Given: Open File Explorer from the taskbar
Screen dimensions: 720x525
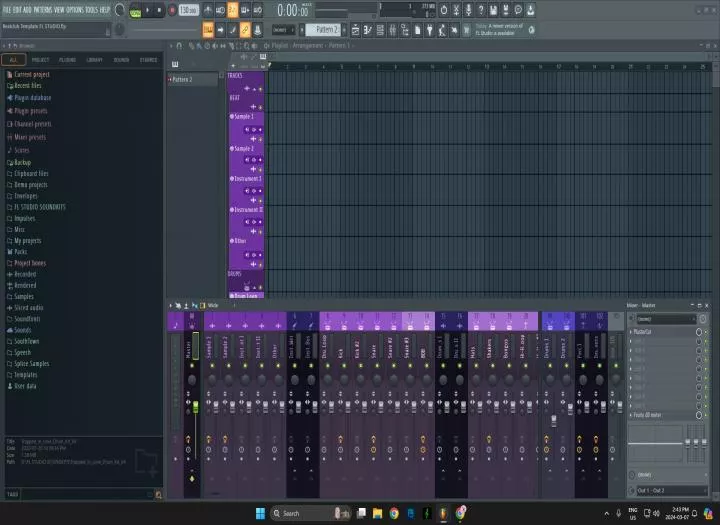Looking at the screenshot, I should (x=377, y=513).
